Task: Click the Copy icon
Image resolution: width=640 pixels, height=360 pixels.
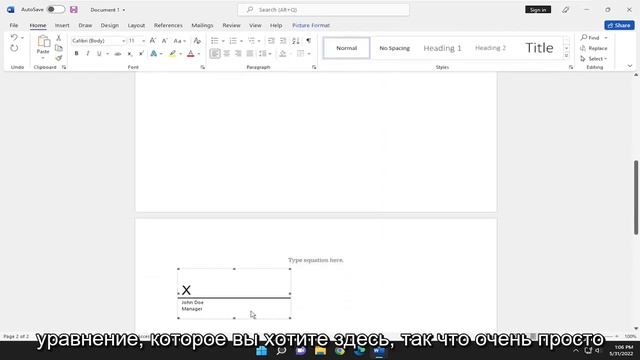Action: 59,48
